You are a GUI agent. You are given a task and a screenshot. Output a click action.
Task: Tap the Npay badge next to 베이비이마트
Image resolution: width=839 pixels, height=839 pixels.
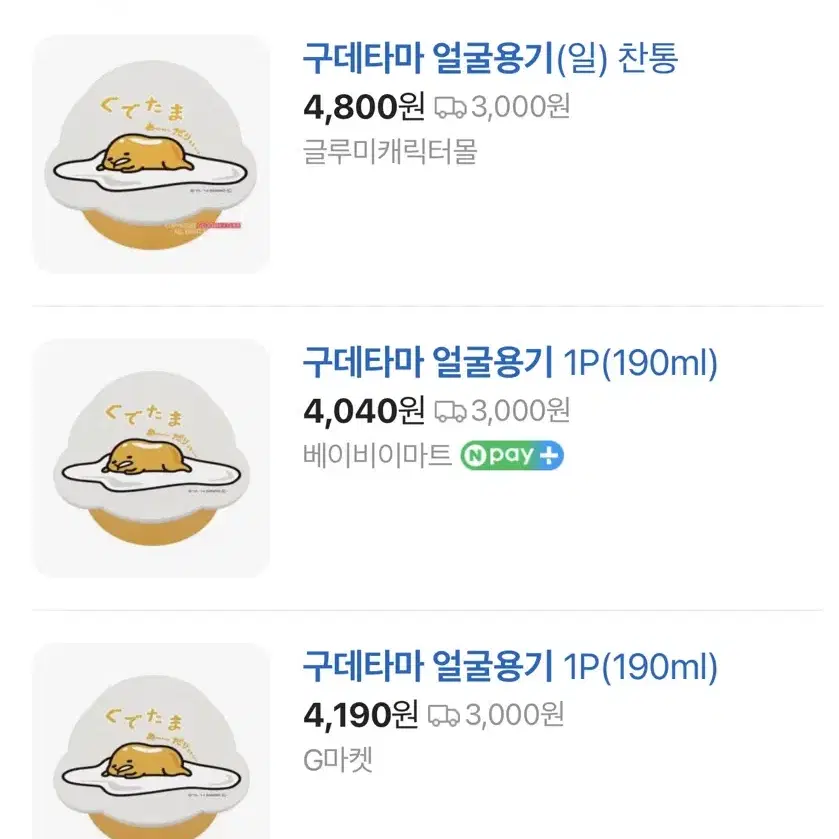click(512, 455)
